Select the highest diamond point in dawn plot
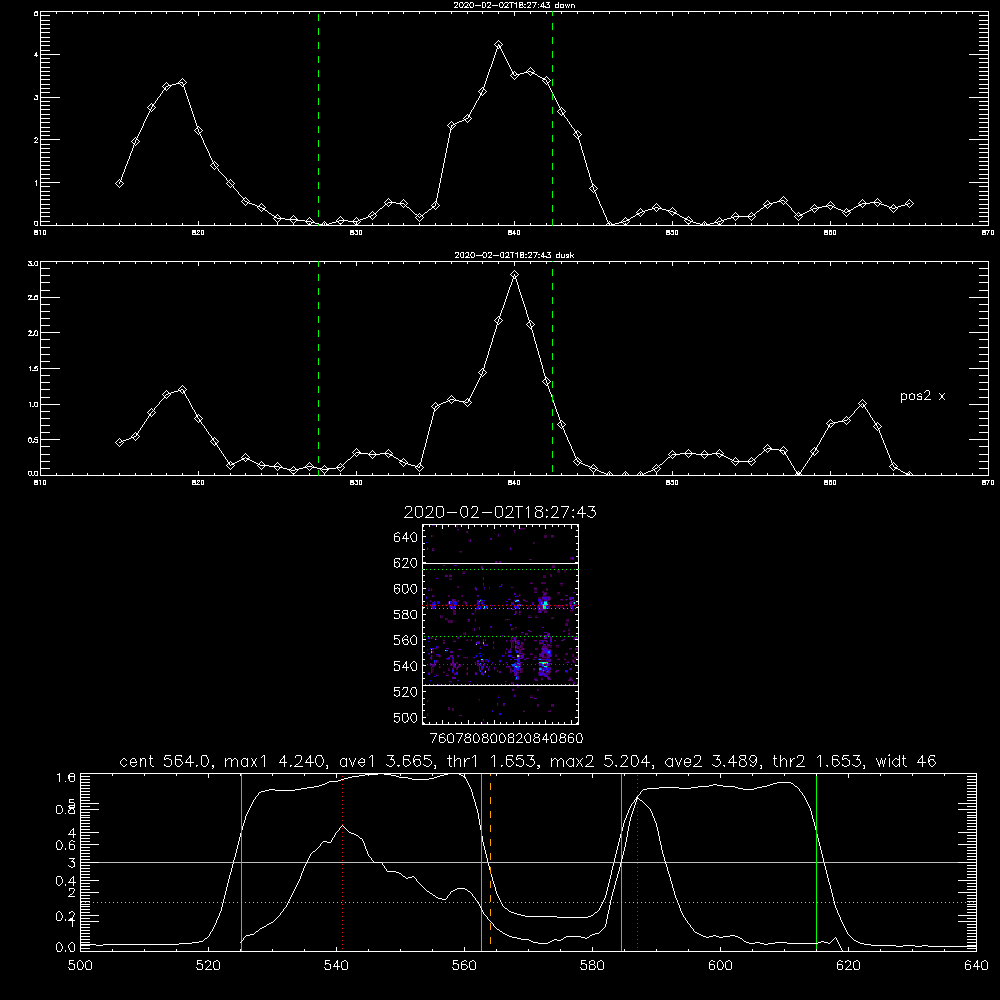1000x1000 pixels. pos(499,45)
